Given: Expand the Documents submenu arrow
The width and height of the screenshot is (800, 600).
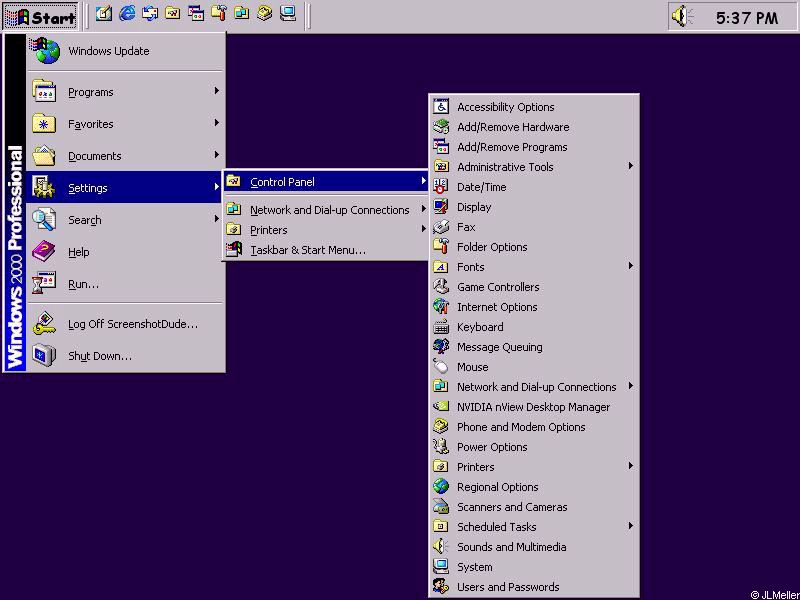Looking at the screenshot, I should tap(217, 155).
